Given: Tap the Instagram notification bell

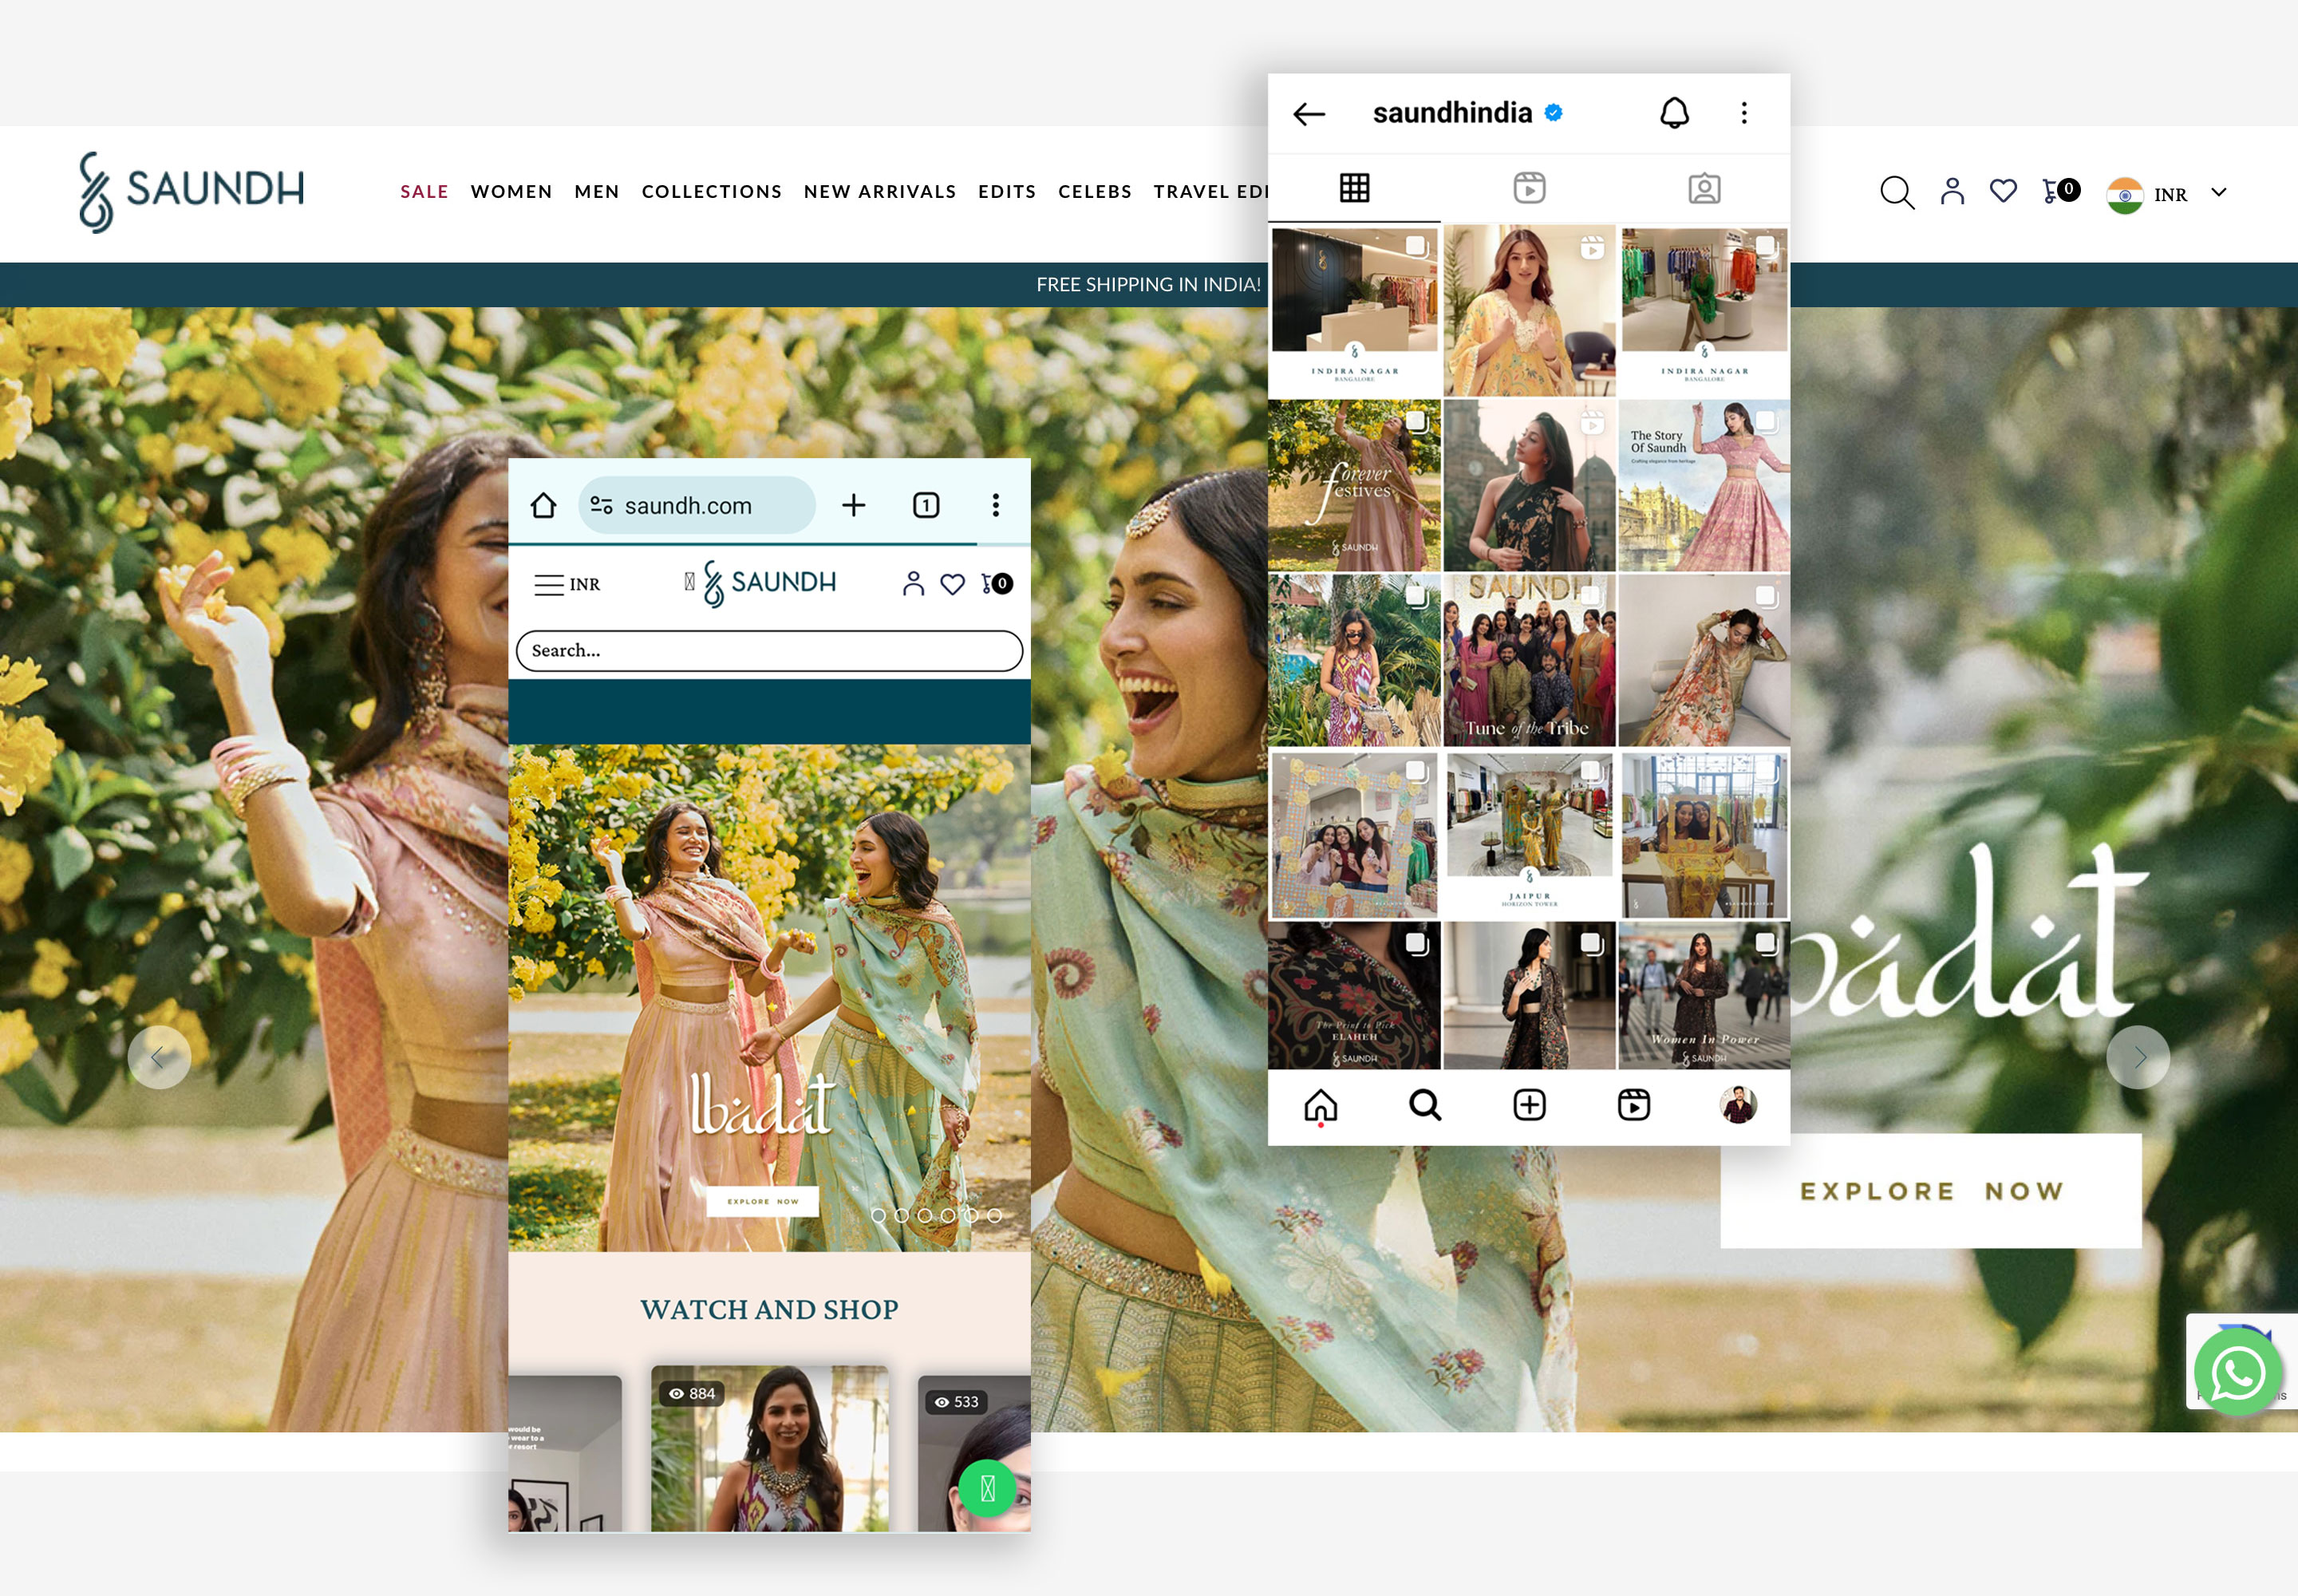Looking at the screenshot, I should point(1675,113).
